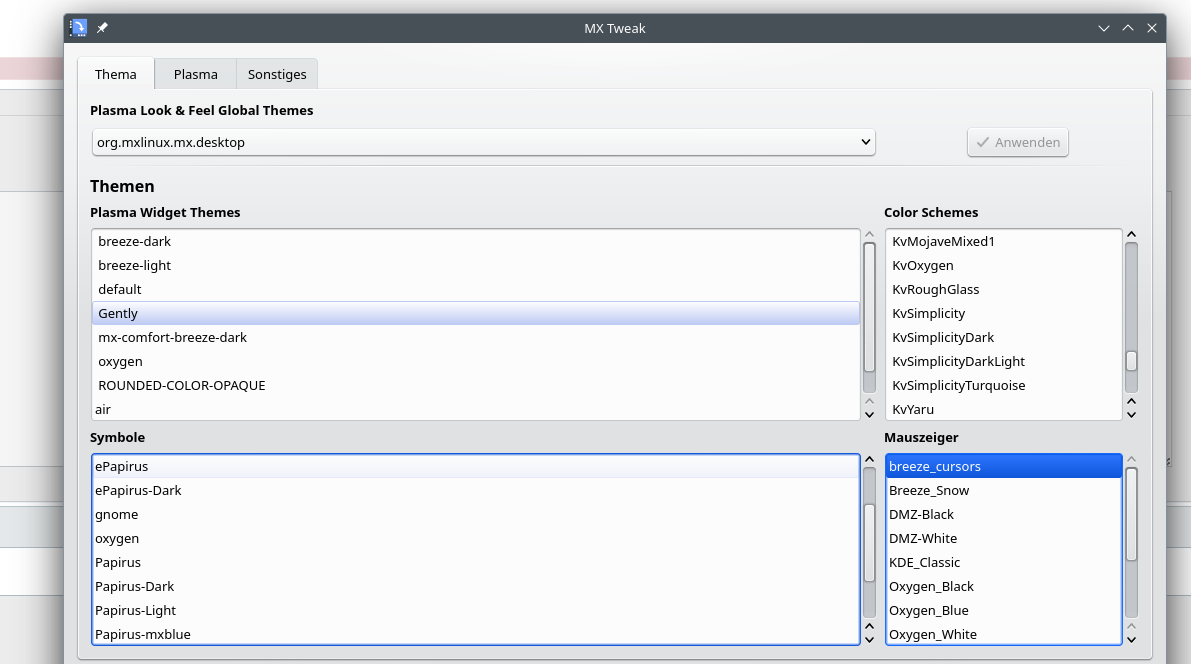Select DMZ-White mouse pointer
This screenshot has height=664, width=1191.
tap(1003, 539)
